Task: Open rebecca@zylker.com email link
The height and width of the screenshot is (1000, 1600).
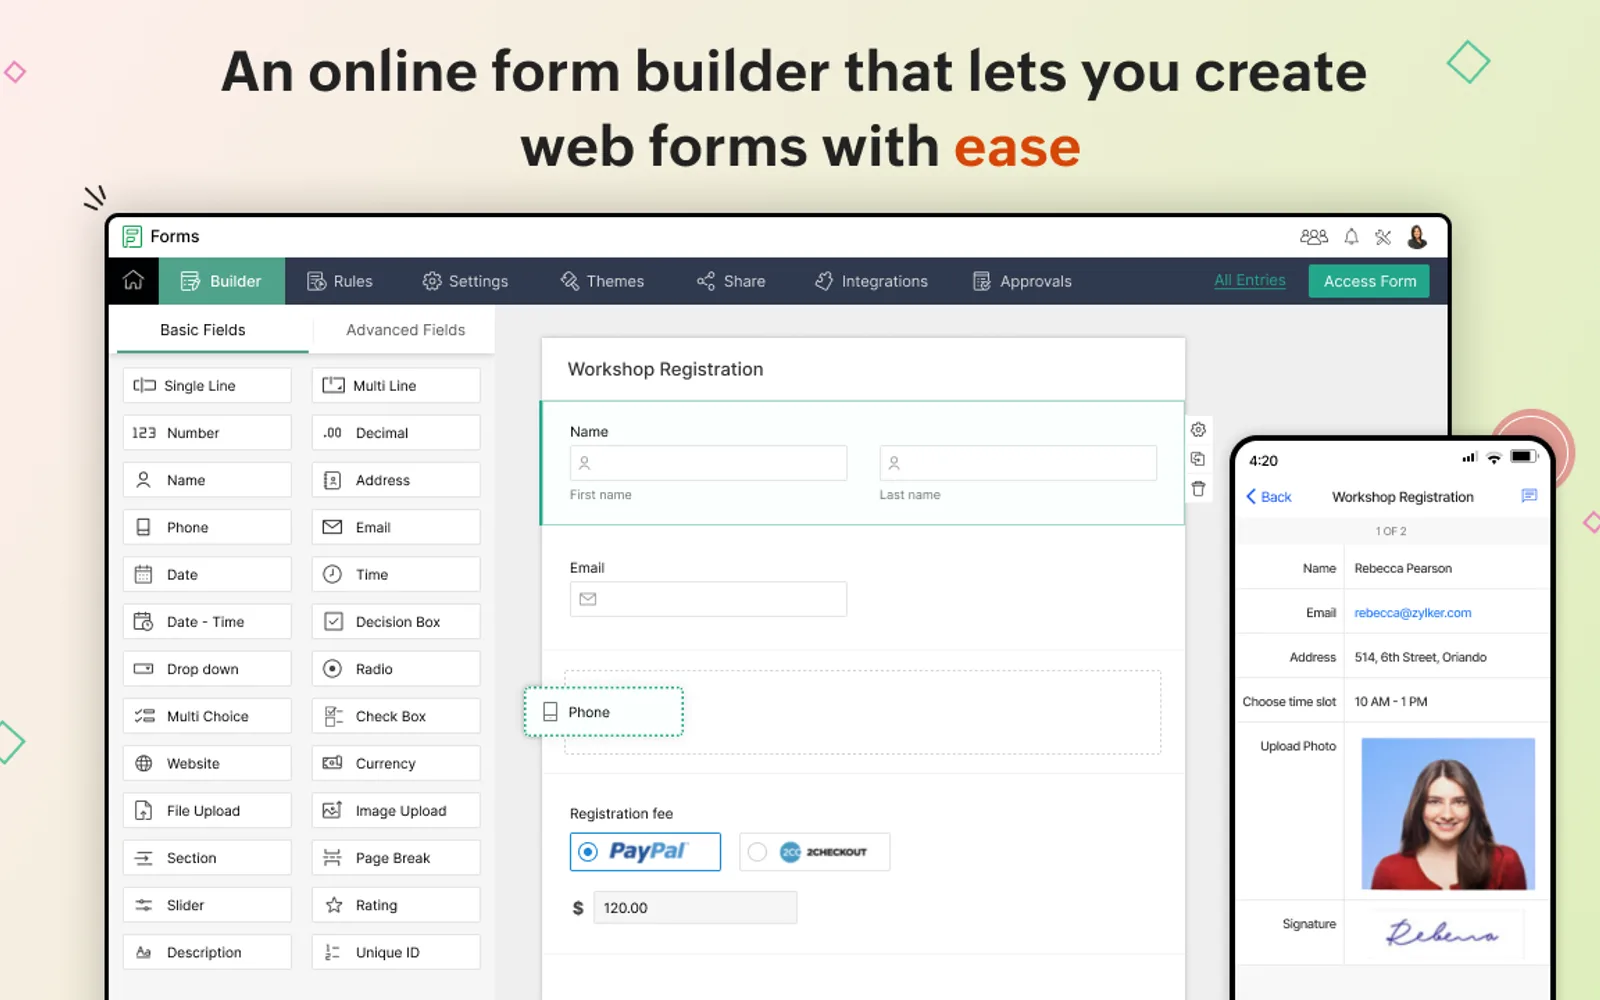Action: pyautogui.click(x=1412, y=613)
